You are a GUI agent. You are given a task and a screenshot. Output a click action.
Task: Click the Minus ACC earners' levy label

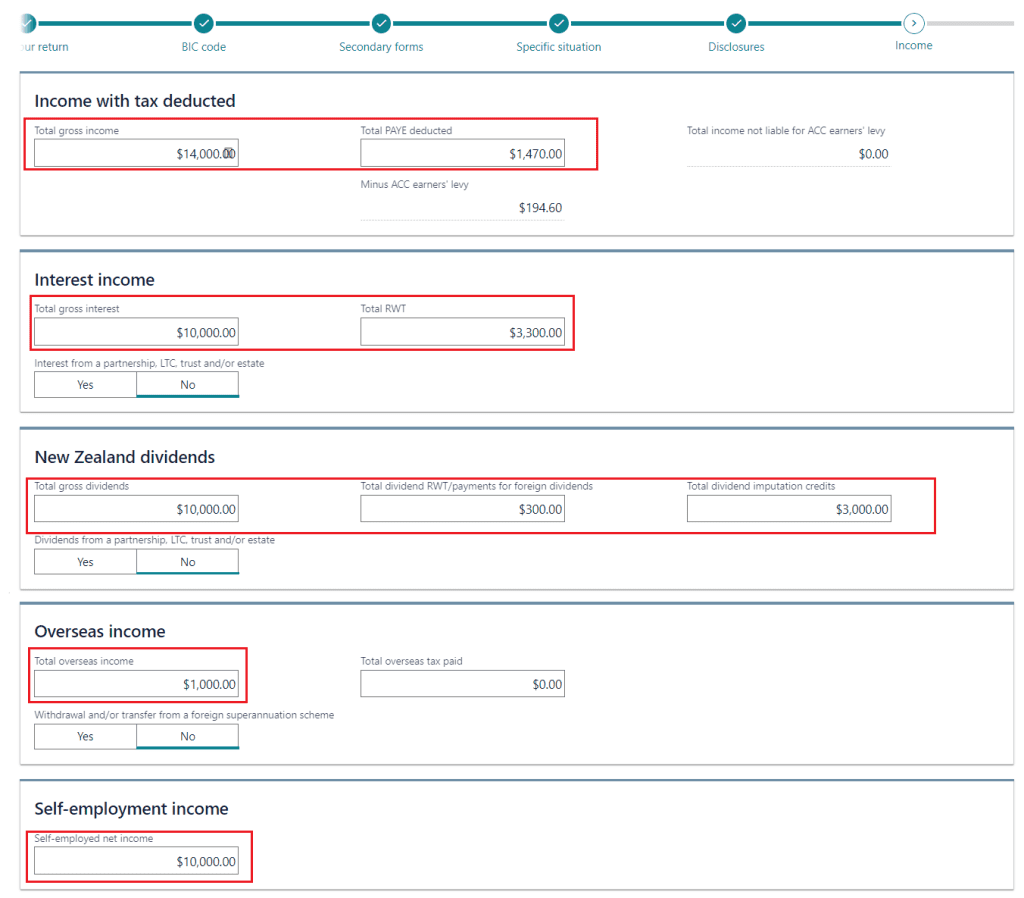click(x=415, y=185)
